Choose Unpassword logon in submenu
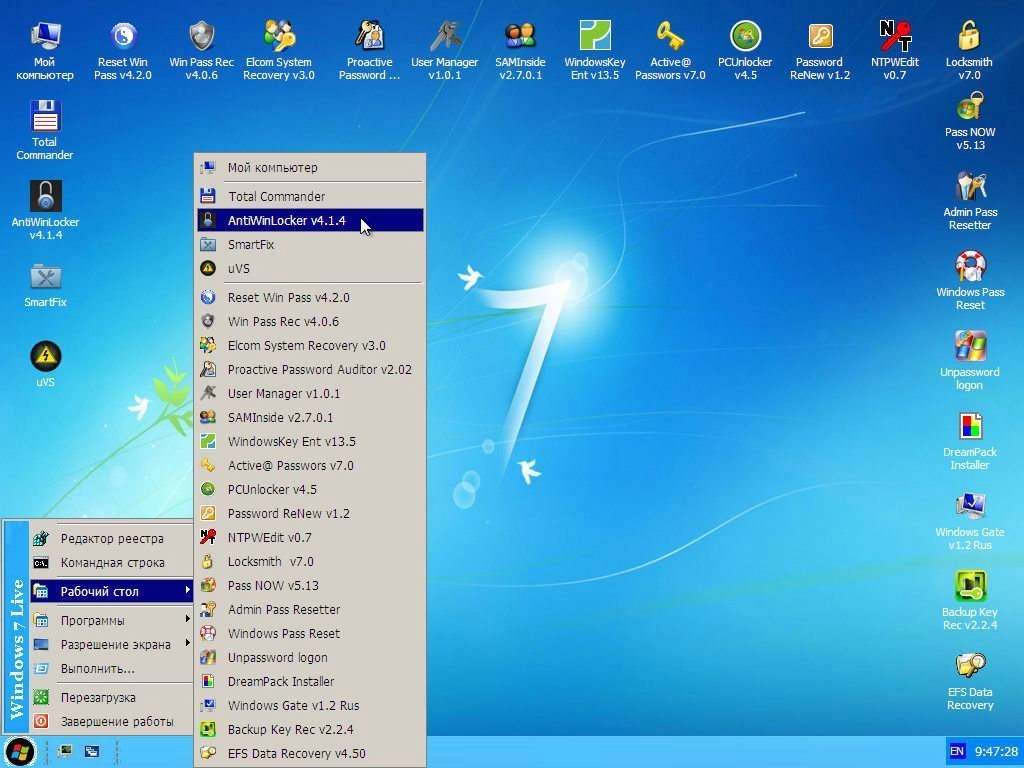This screenshot has height=768, width=1024. 310,657
